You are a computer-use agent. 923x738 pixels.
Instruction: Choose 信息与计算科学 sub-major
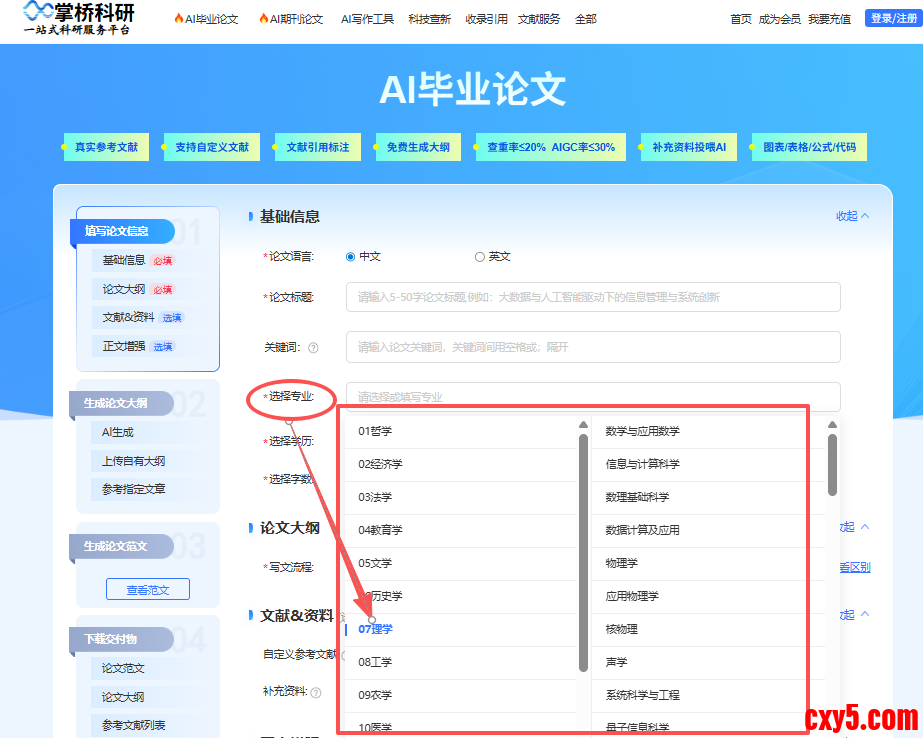708,464
